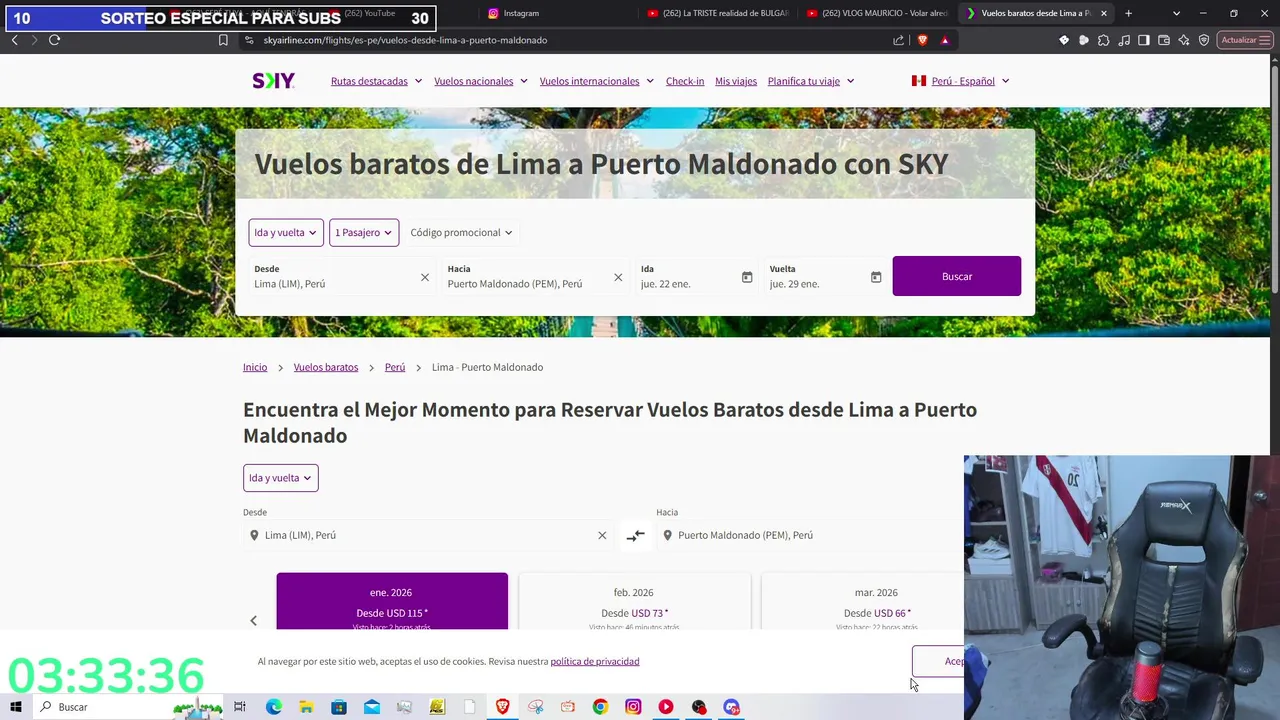
Task: Open the Leo AI sparkle icon
Action: [x=1184, y=40]
